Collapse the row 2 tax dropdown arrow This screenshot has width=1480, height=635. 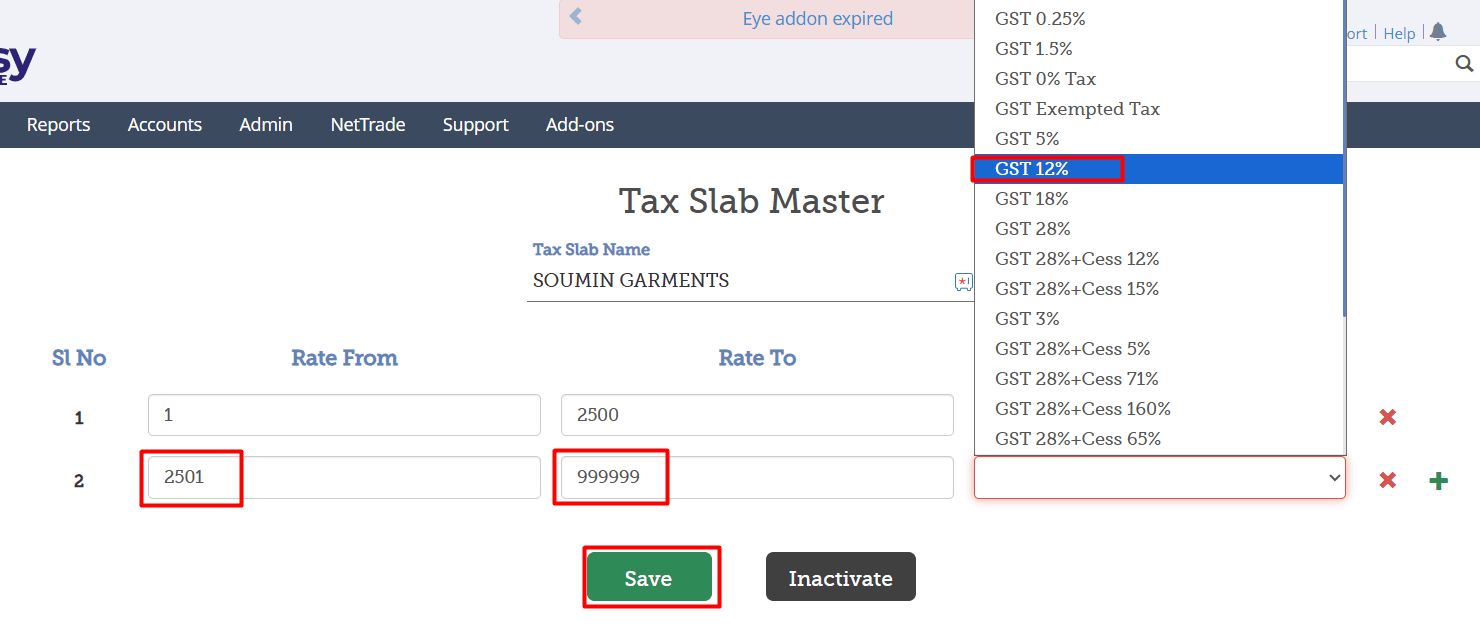click(1334, 478)
